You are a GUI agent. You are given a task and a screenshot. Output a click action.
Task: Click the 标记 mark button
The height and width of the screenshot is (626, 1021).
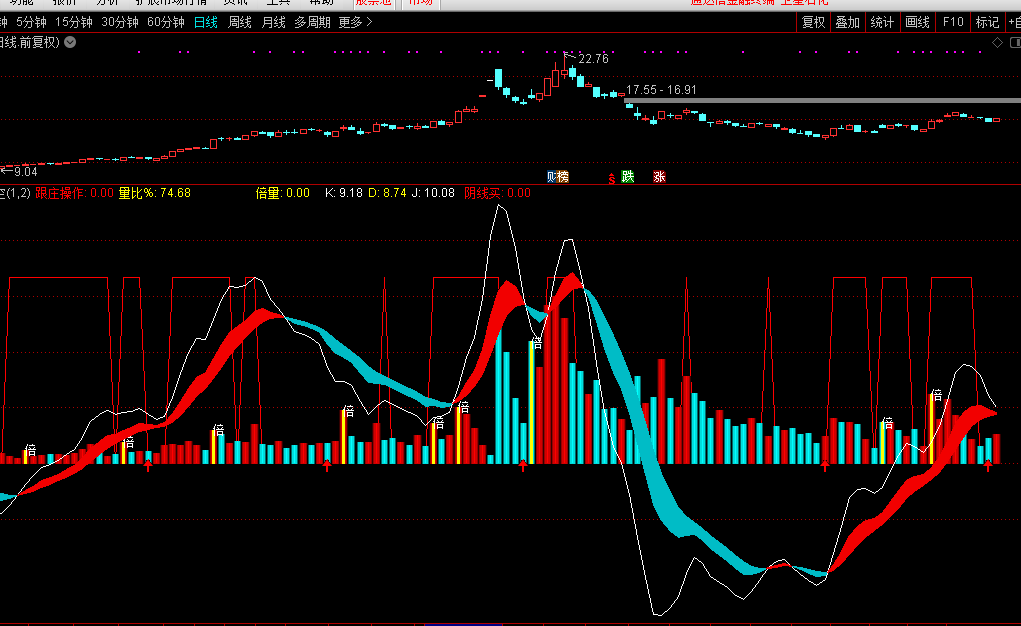[x=987, y=22]
